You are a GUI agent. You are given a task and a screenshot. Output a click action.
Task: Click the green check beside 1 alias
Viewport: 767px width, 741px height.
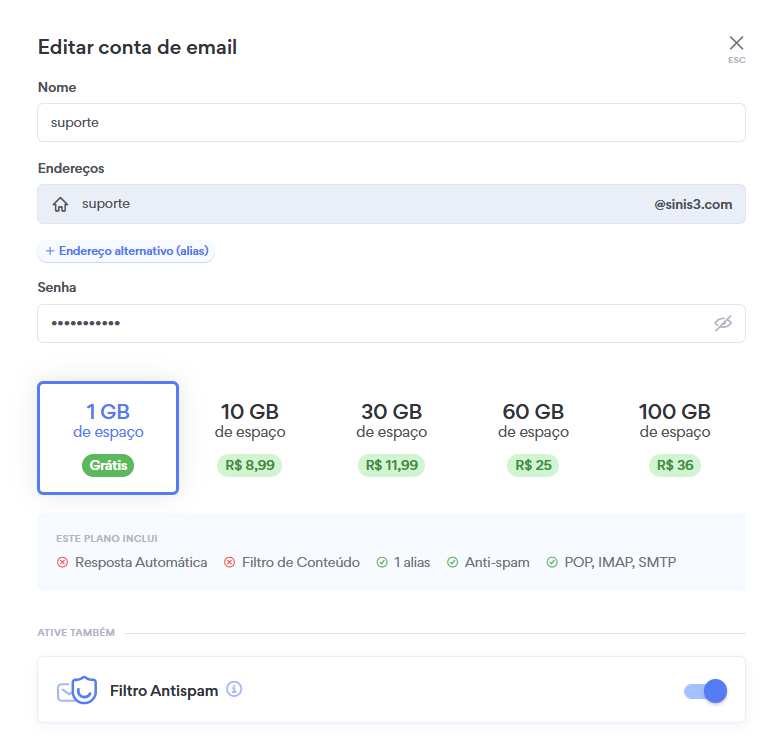coord(382,562)
